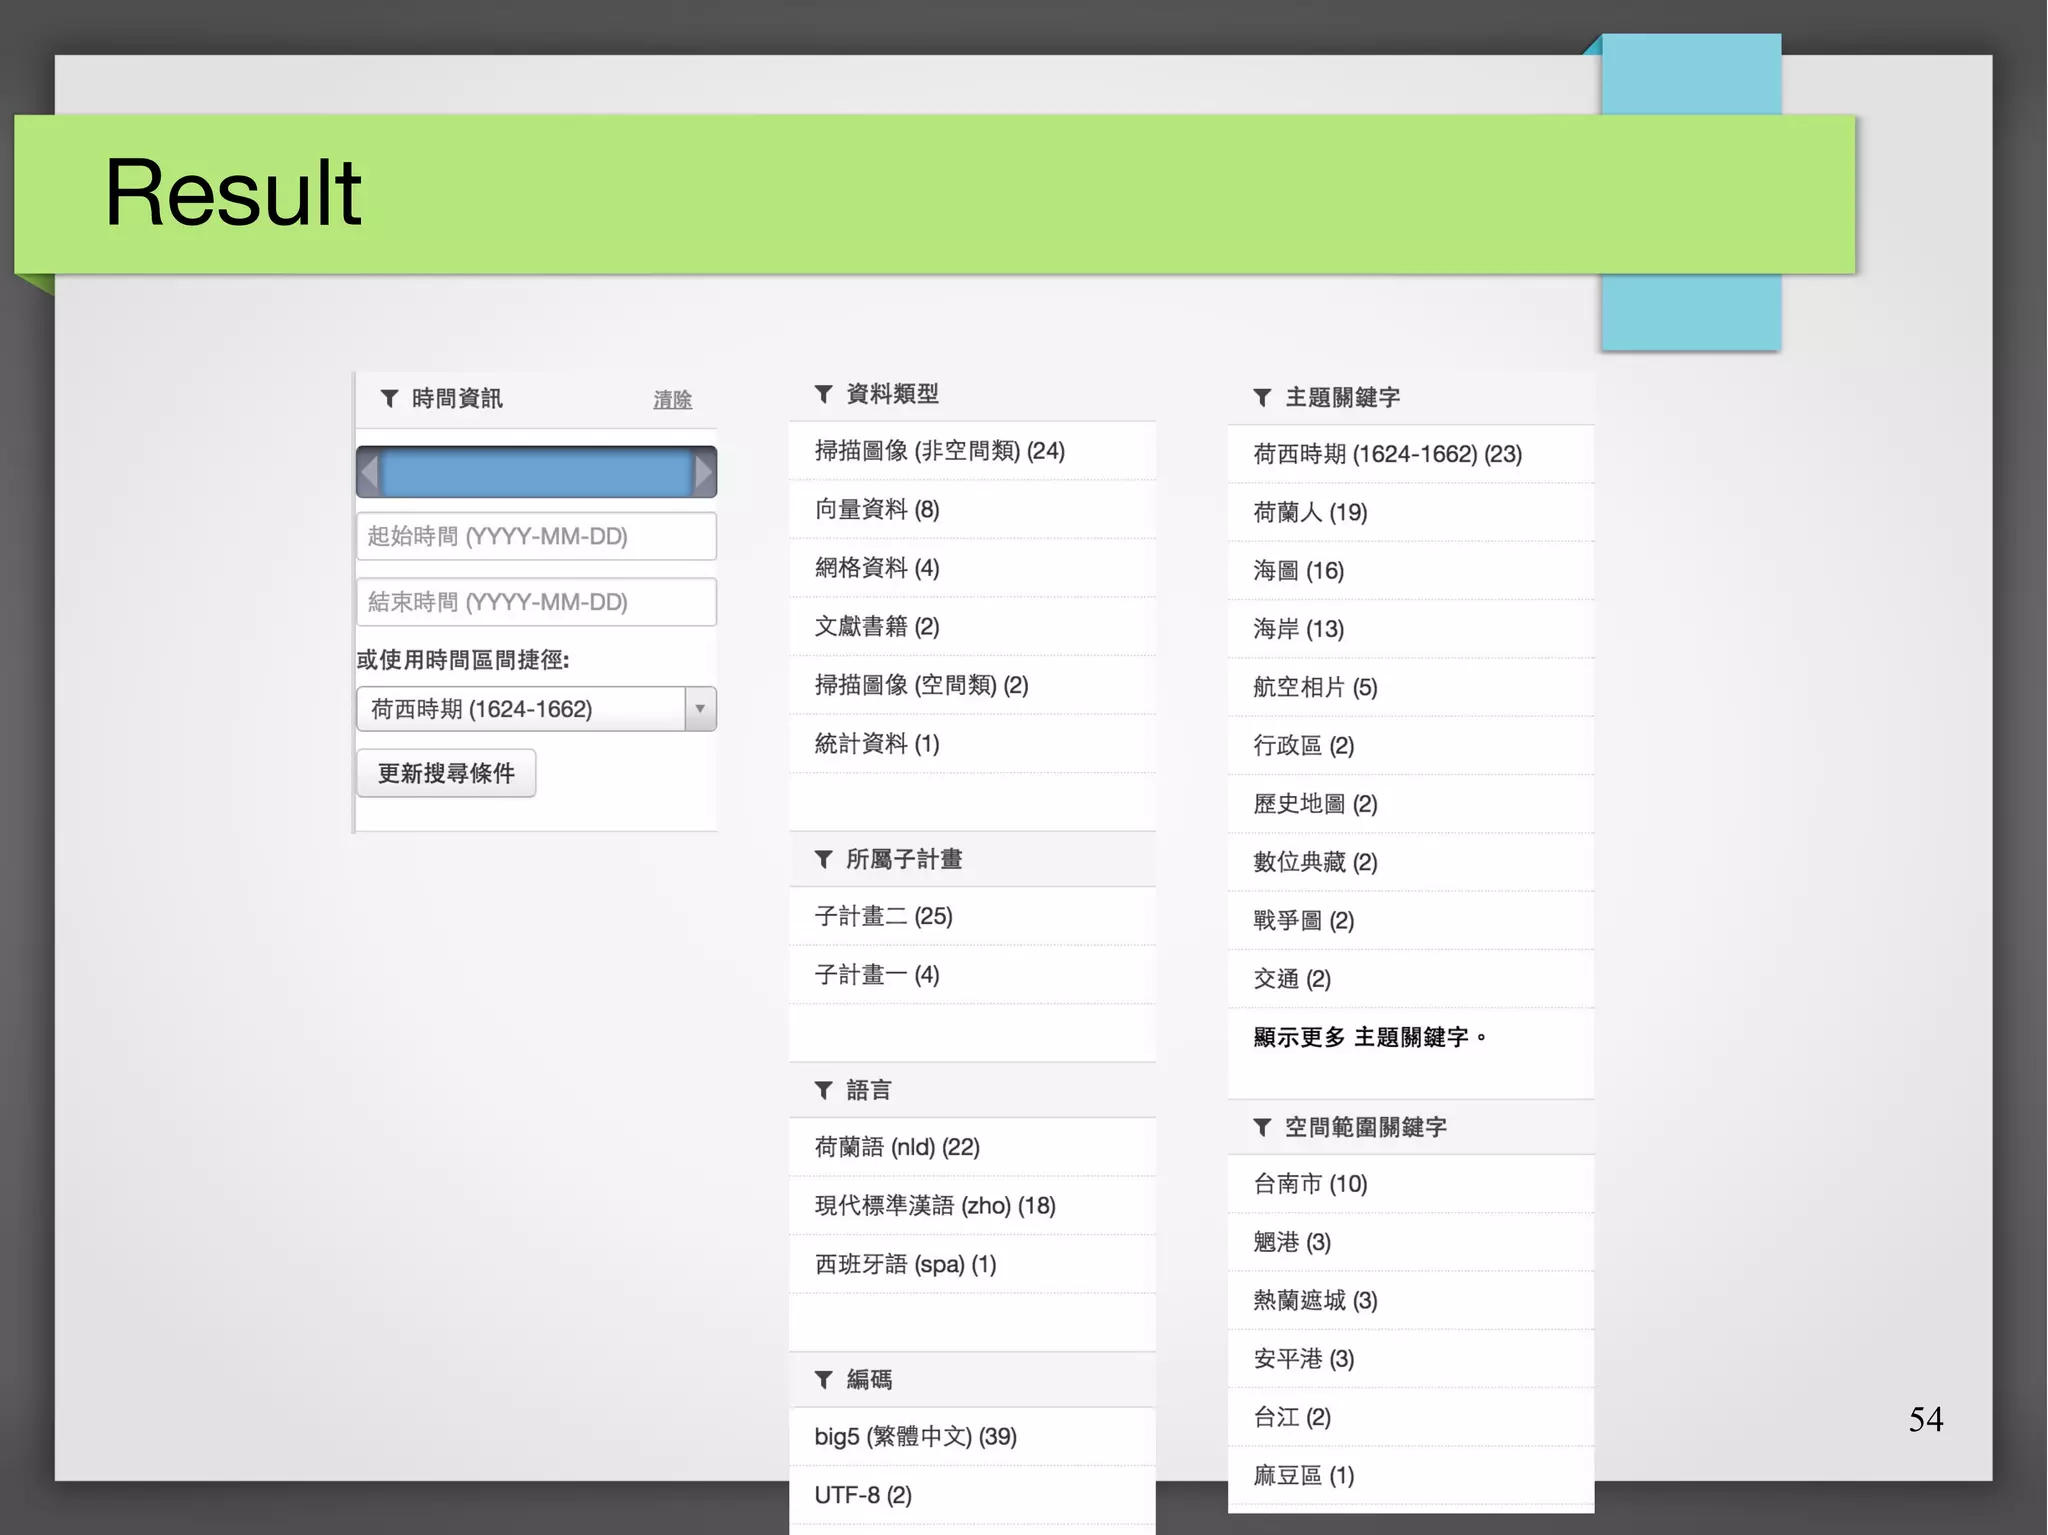Screen dimensions: 2048x1535
Task: Click the filter icon beside 時間資訊
Action: click(390, 399)
